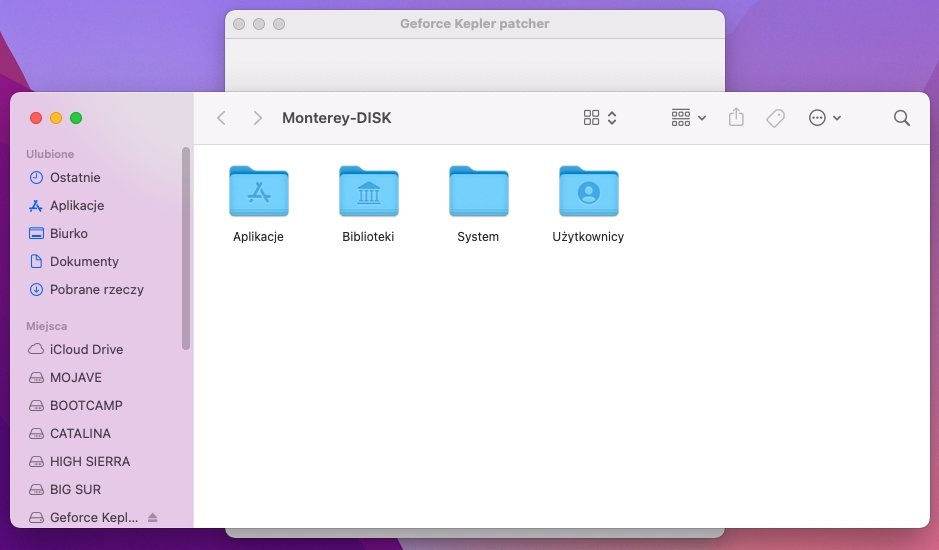
Task: Select the Użytkownicy folder icon
Action: coord(589,191)
